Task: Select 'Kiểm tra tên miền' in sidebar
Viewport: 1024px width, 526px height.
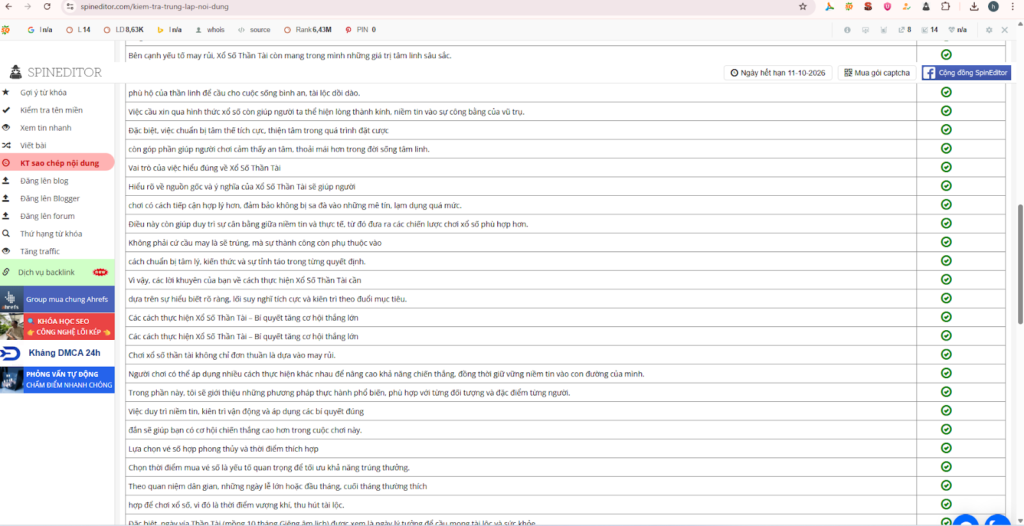Action: [51, 109]
